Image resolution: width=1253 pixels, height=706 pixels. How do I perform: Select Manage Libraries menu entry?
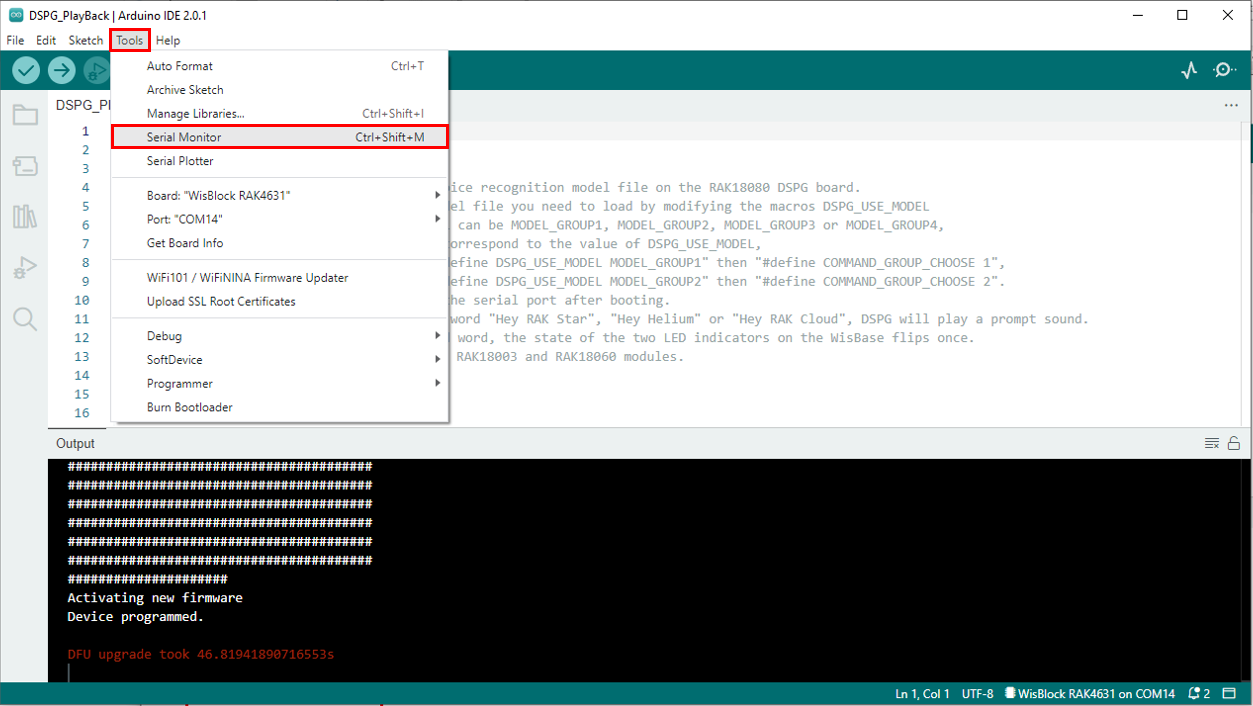(x=280, y=114)
